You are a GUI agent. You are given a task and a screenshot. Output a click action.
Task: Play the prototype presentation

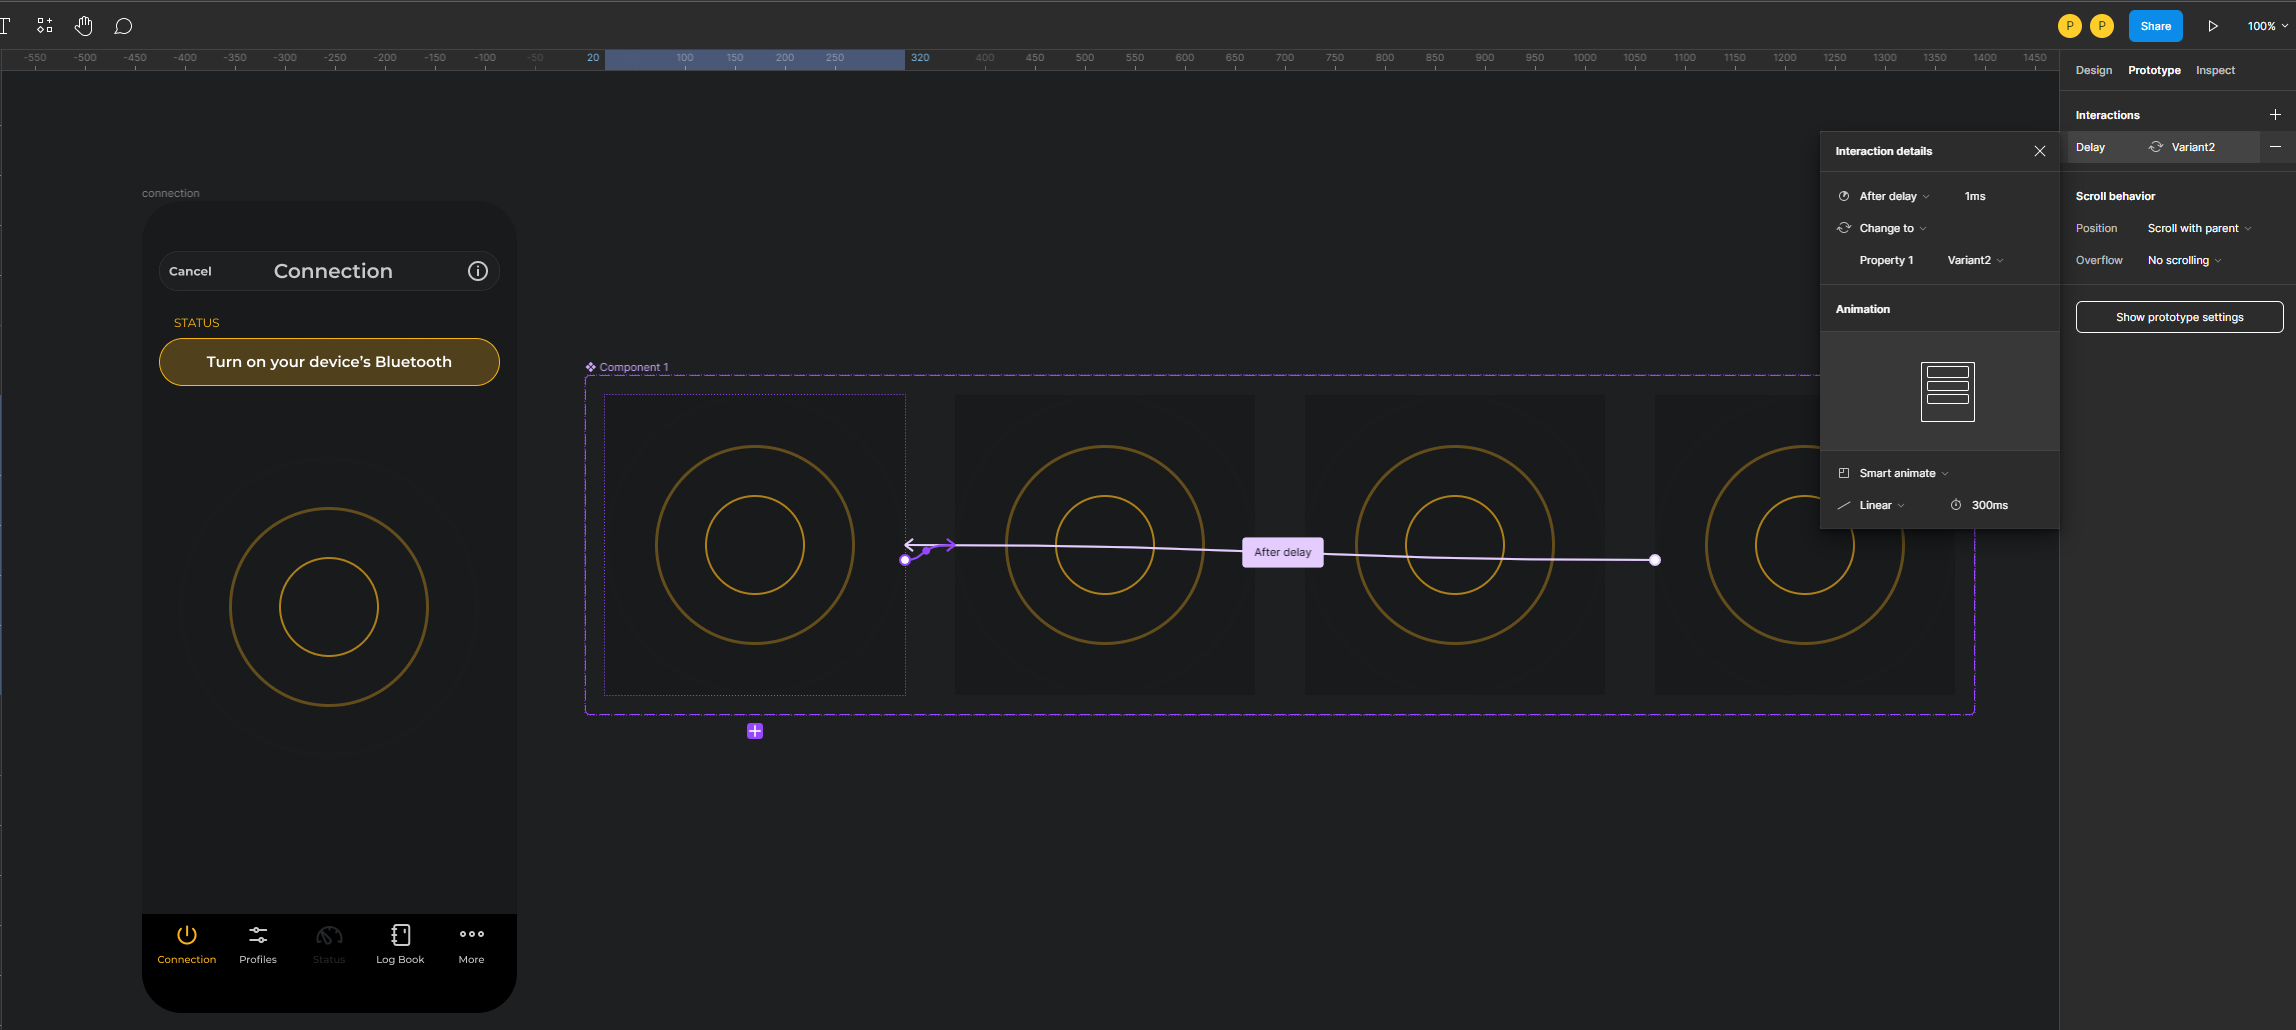[2213, 26]
